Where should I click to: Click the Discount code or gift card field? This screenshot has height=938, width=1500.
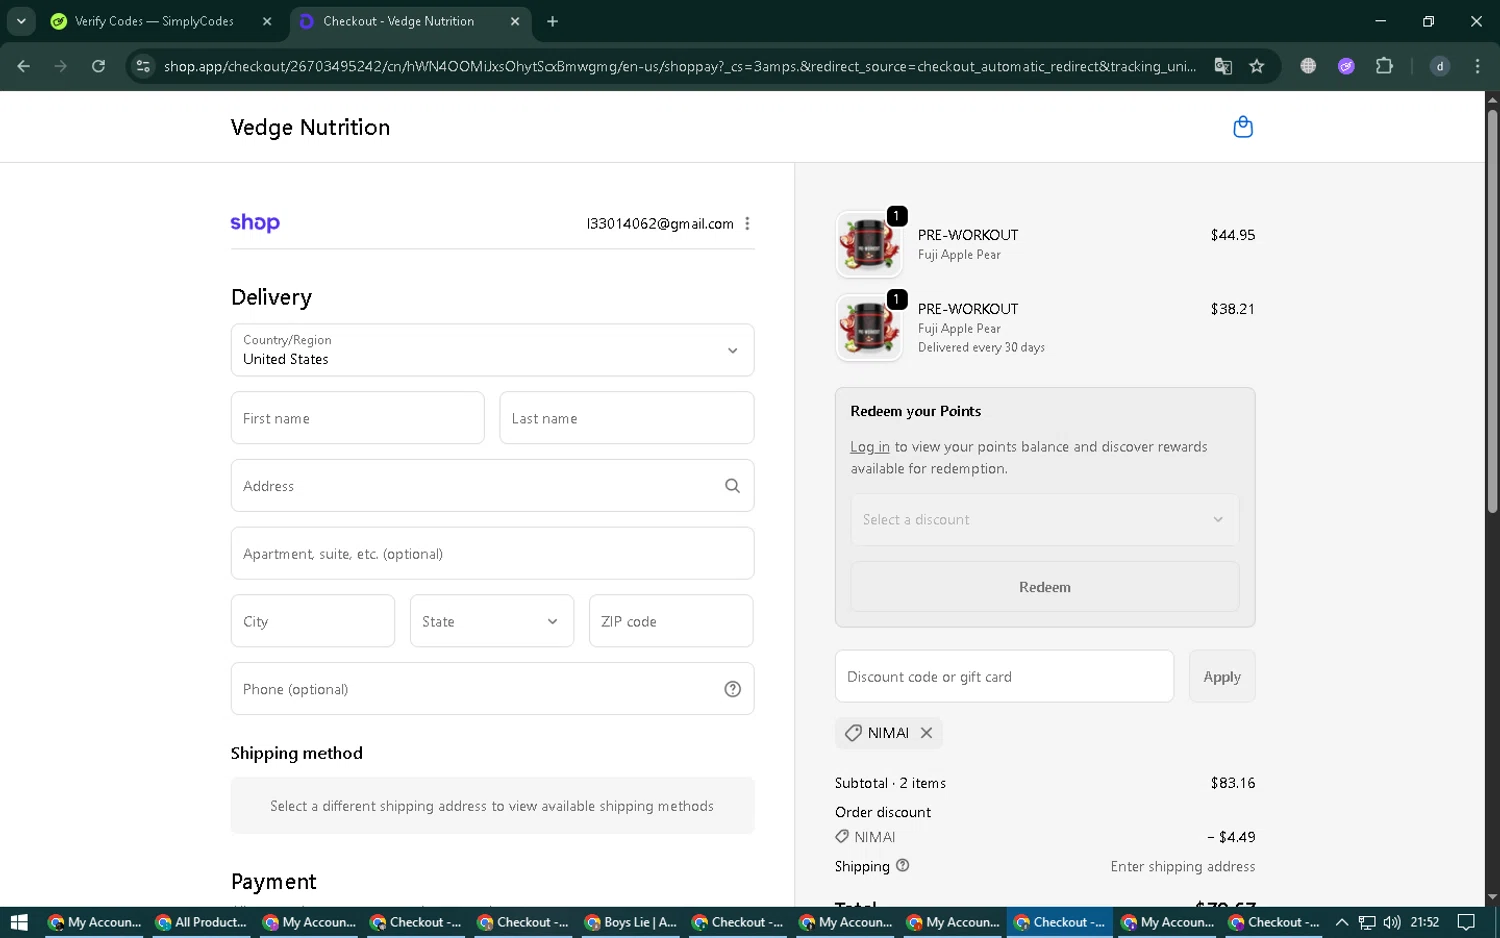(x=1004, y=677)
